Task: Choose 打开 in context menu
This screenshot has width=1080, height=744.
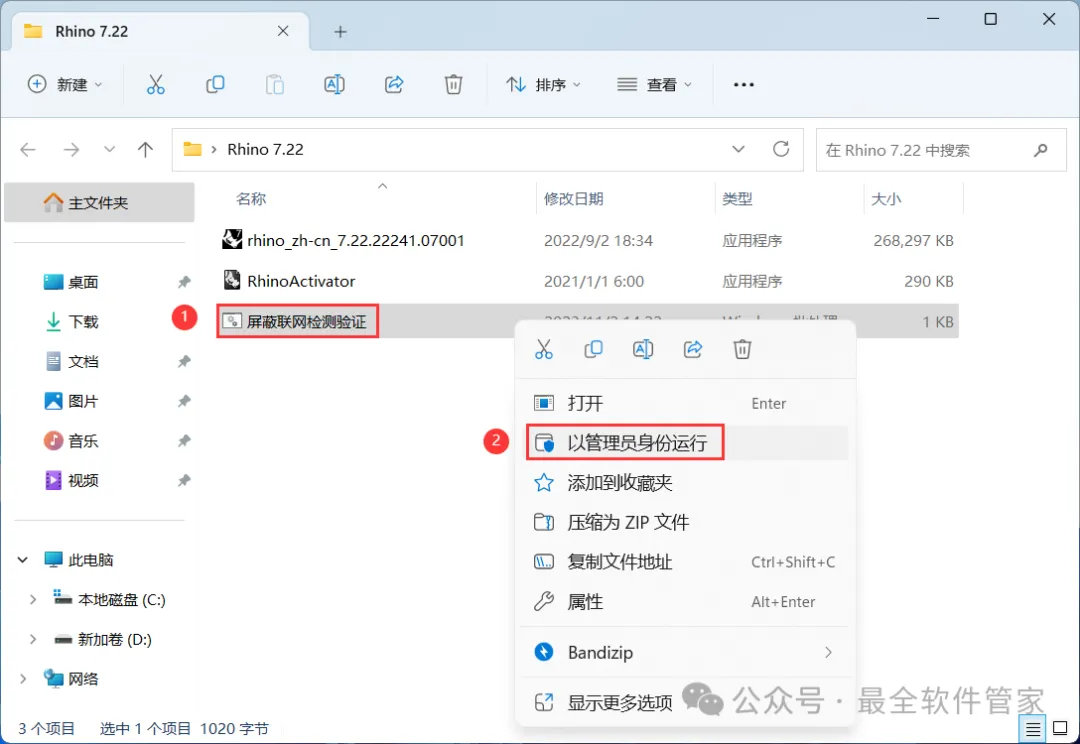Action: (685, 403)
